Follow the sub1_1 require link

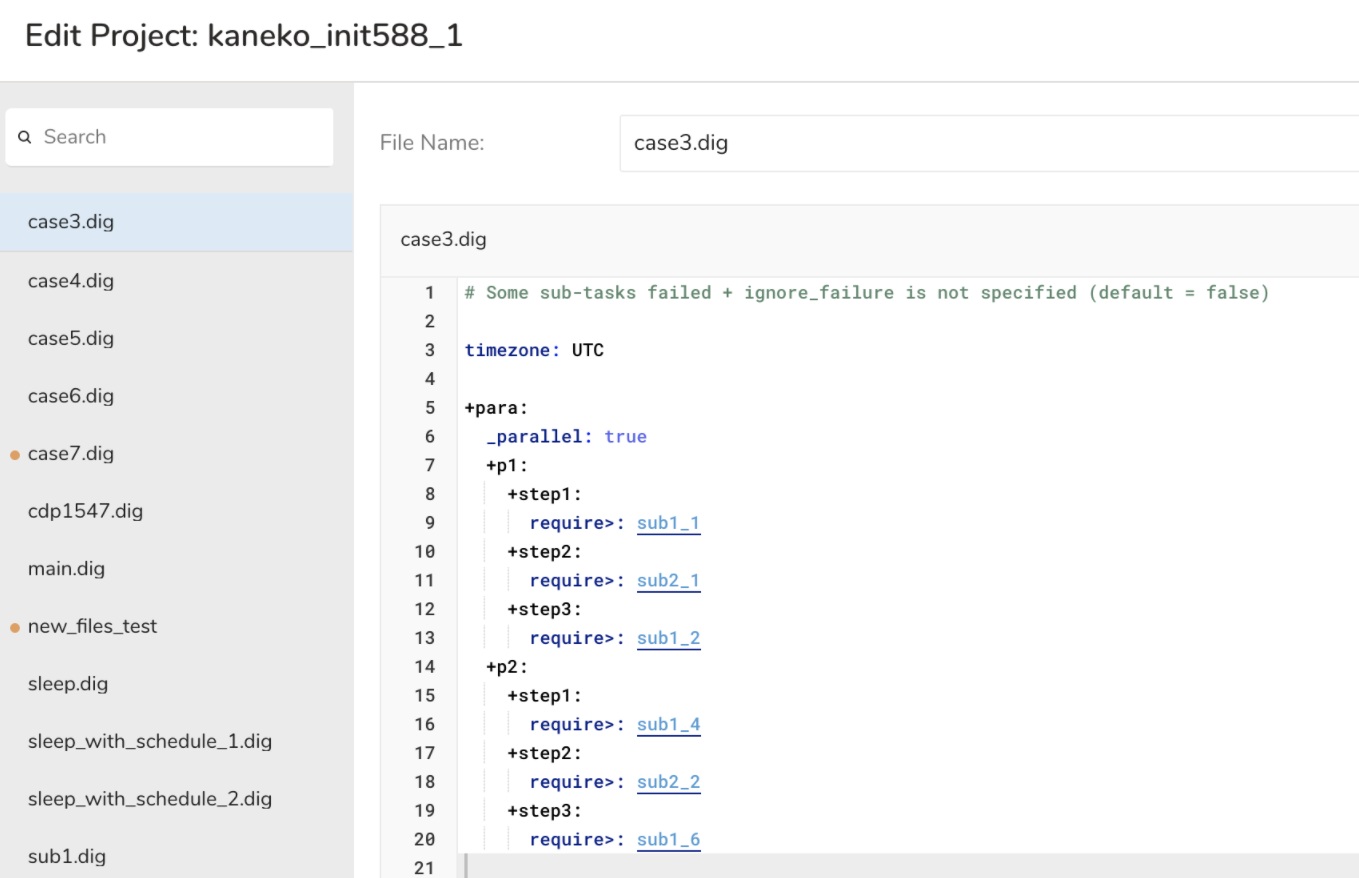pos(668,523)
